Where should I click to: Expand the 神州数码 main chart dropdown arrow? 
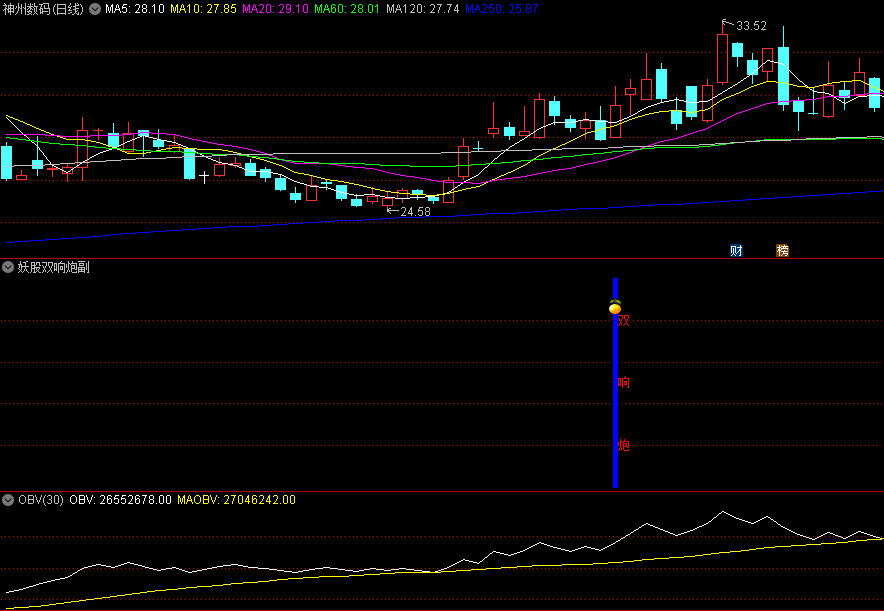95,9
